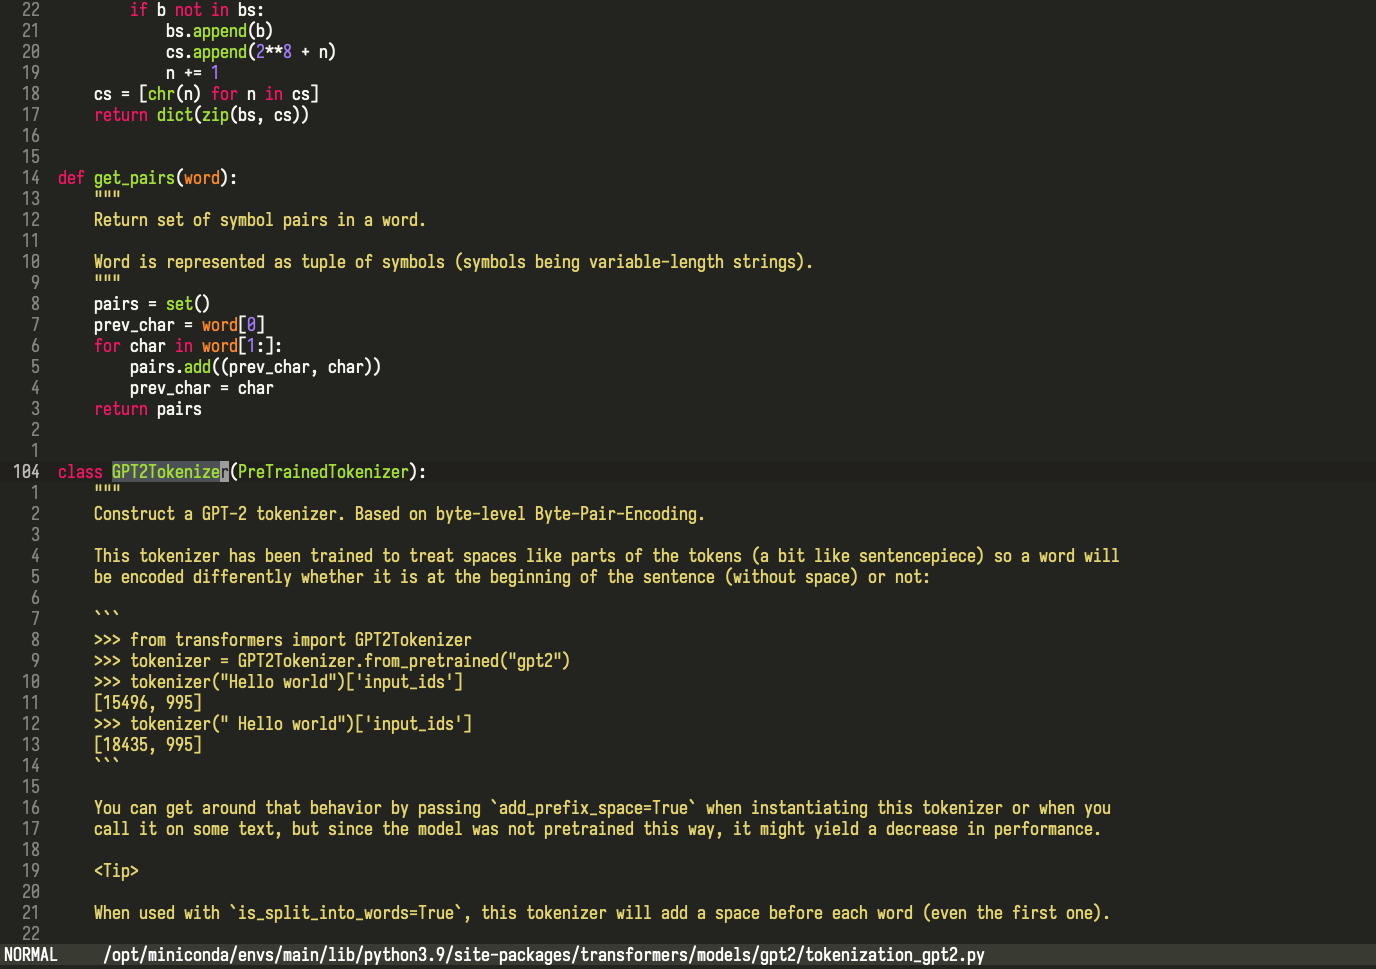Click the get_pairs function name
Screen dimensions: 1376x969
pyautogui.click(x=134, y=178)
